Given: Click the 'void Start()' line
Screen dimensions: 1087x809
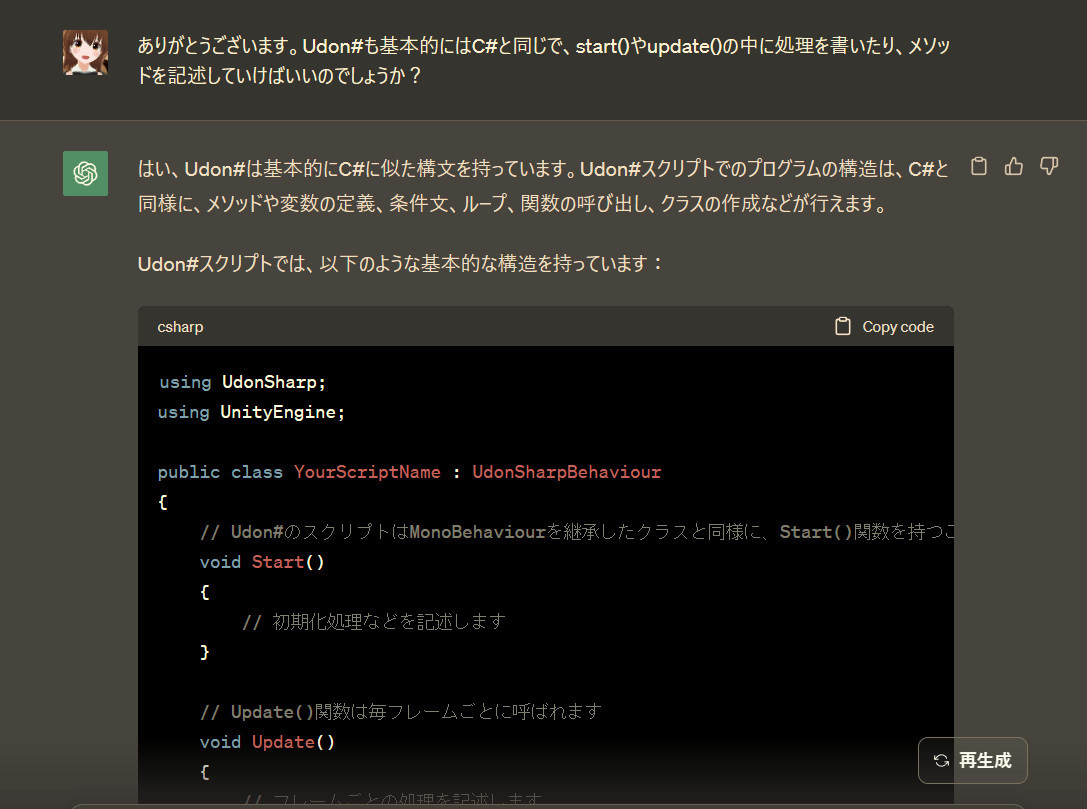Looking at the screenshot, I should (262, 562).
